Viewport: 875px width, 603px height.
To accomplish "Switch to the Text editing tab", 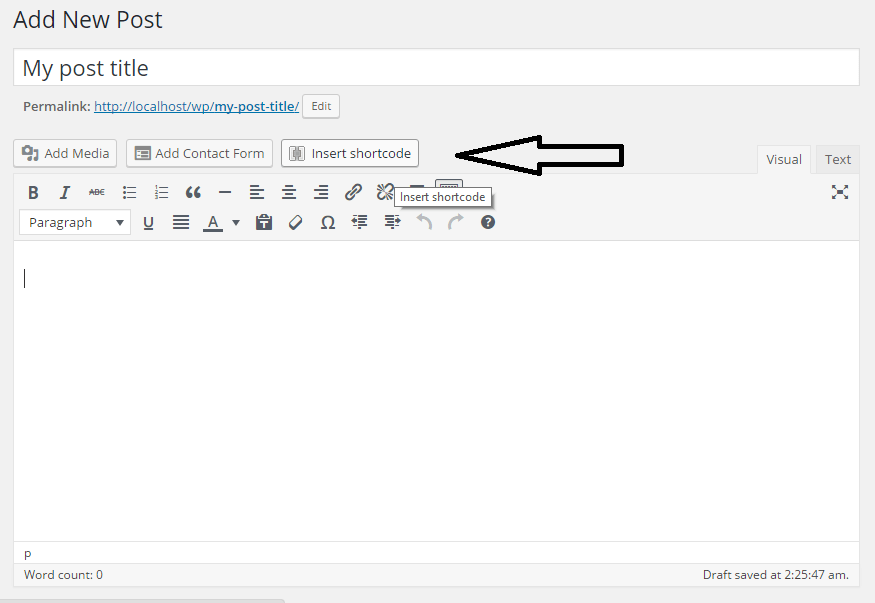I will tap(837, 158).
